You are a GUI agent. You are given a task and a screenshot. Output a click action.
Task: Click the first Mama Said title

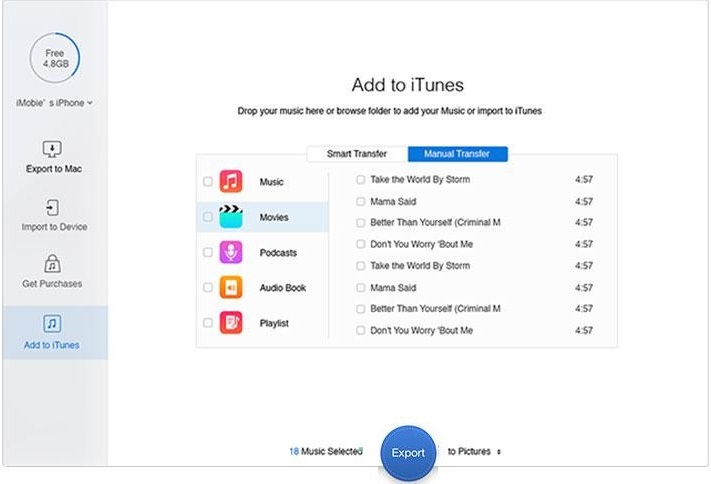click(x=393, y=201)
